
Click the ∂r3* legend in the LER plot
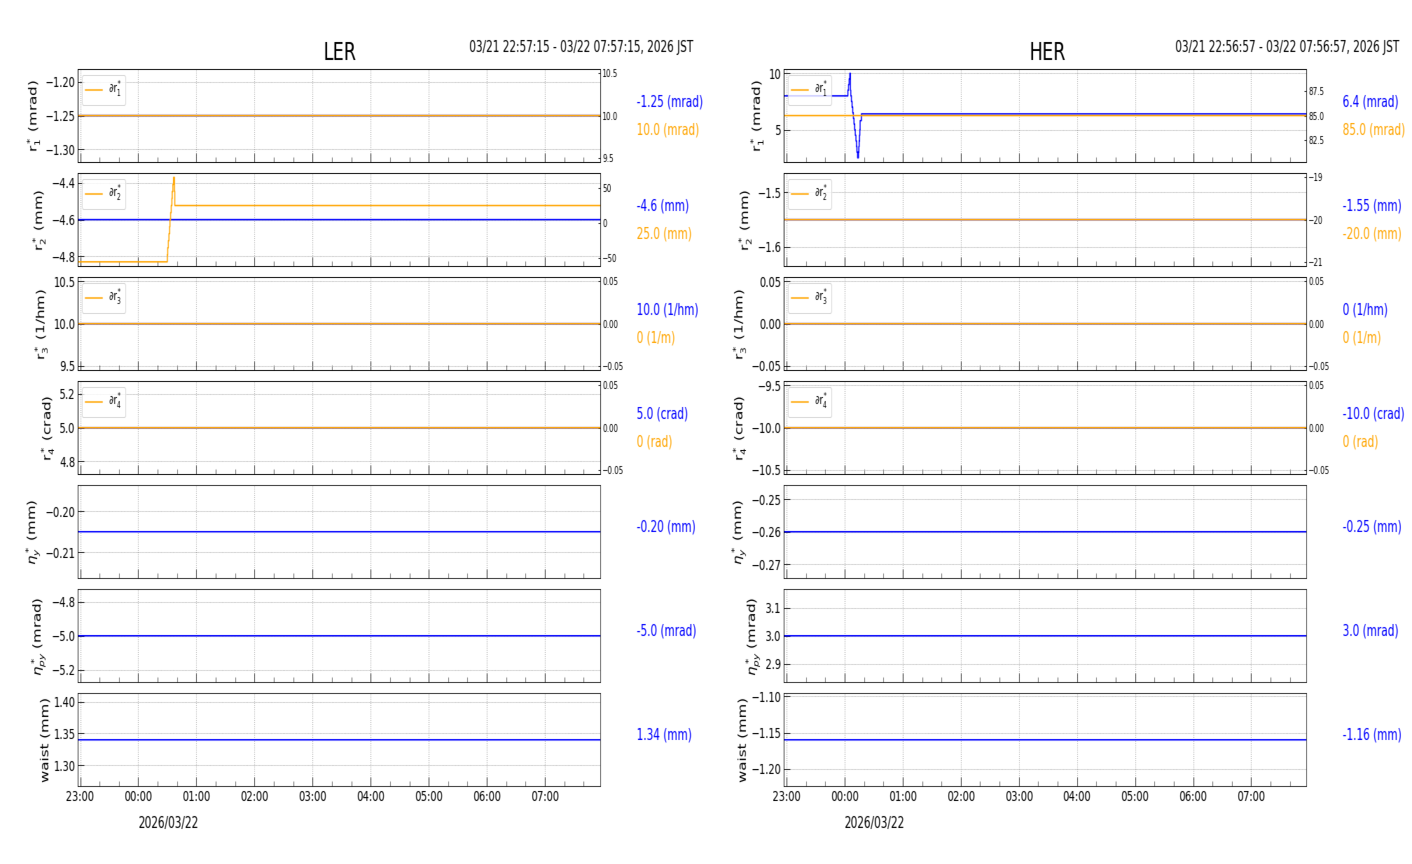(x=104, y=297)
